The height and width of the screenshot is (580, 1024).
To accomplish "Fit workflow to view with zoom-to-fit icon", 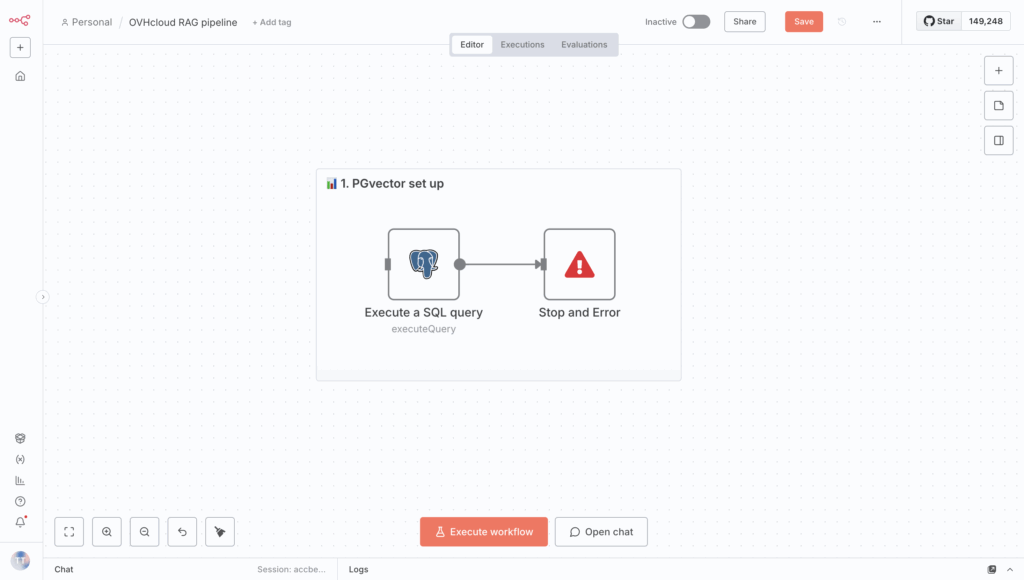I will 69,532.
